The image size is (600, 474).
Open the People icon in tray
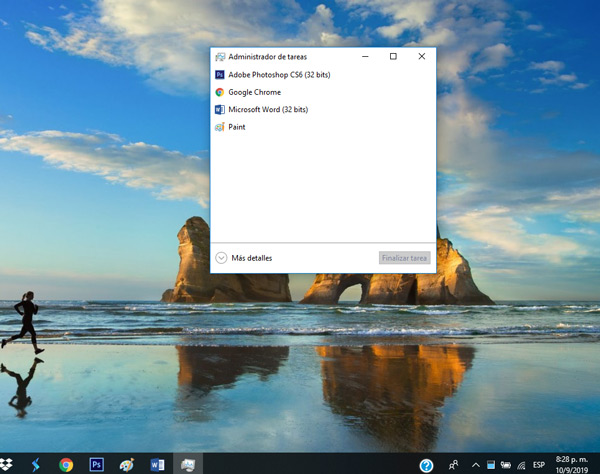click(453, 465)
